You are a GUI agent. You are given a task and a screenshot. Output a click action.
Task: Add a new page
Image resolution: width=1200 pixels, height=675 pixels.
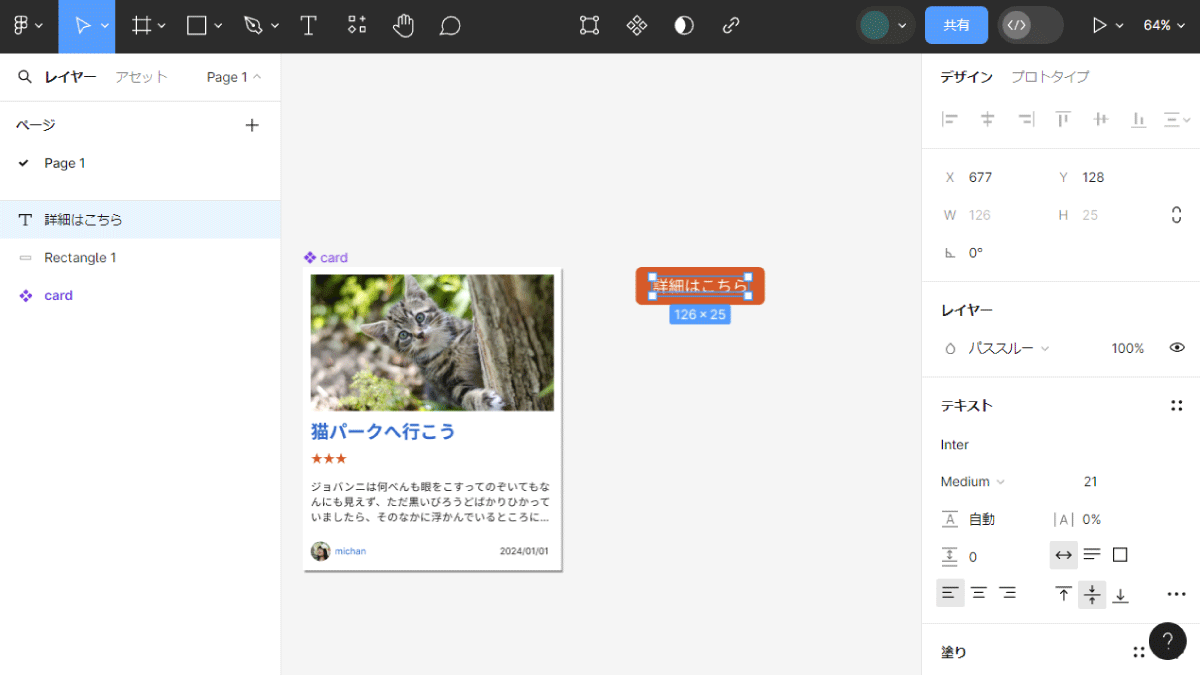point(252,125)
